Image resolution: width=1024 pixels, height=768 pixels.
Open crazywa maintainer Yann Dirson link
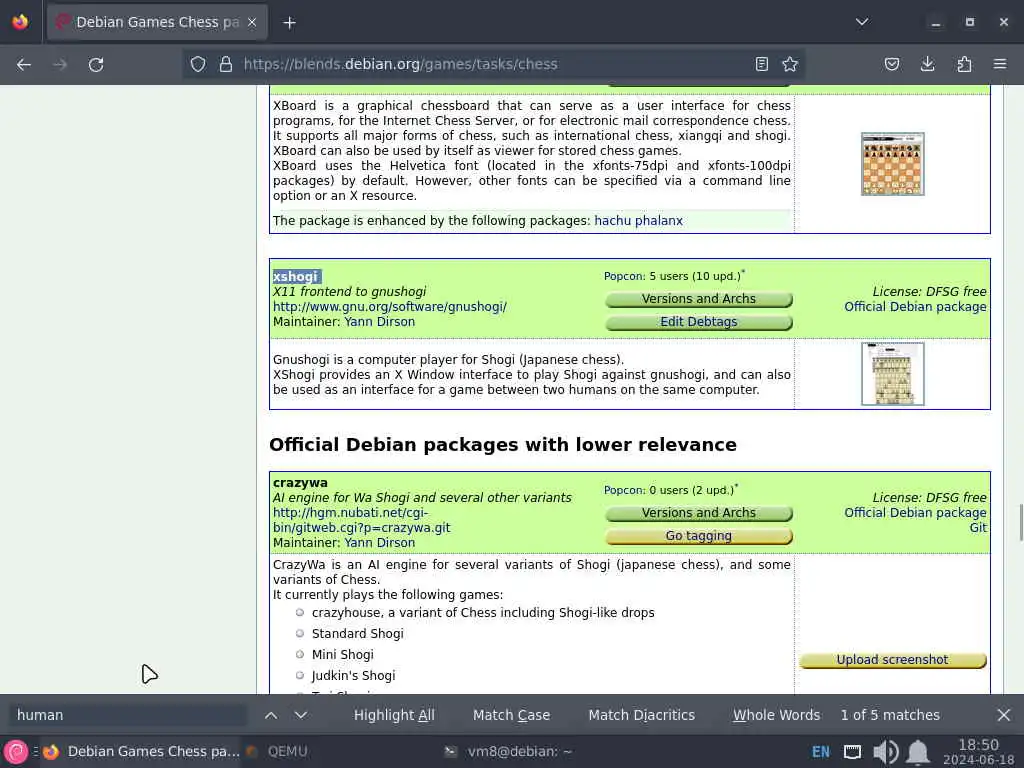(x=379, y=543)
